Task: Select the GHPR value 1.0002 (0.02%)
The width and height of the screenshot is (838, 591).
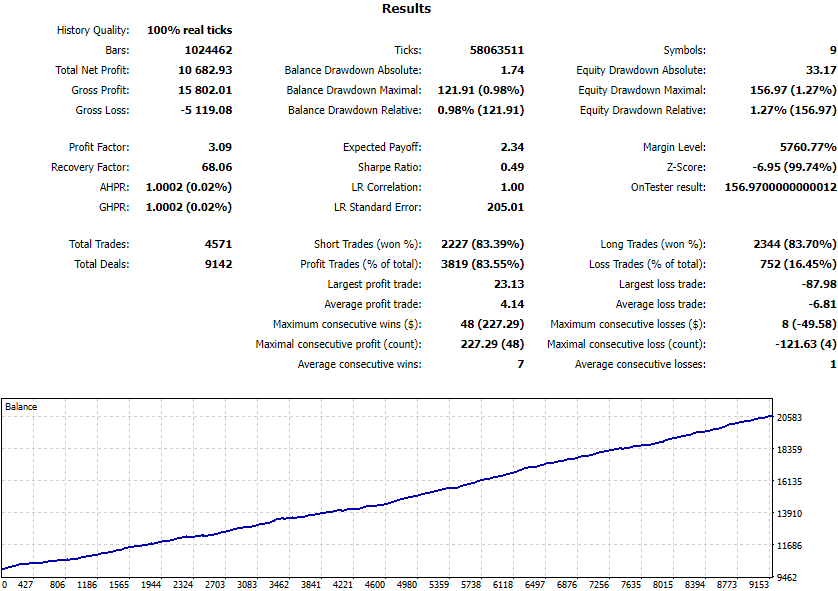Action: coord(189,207)
